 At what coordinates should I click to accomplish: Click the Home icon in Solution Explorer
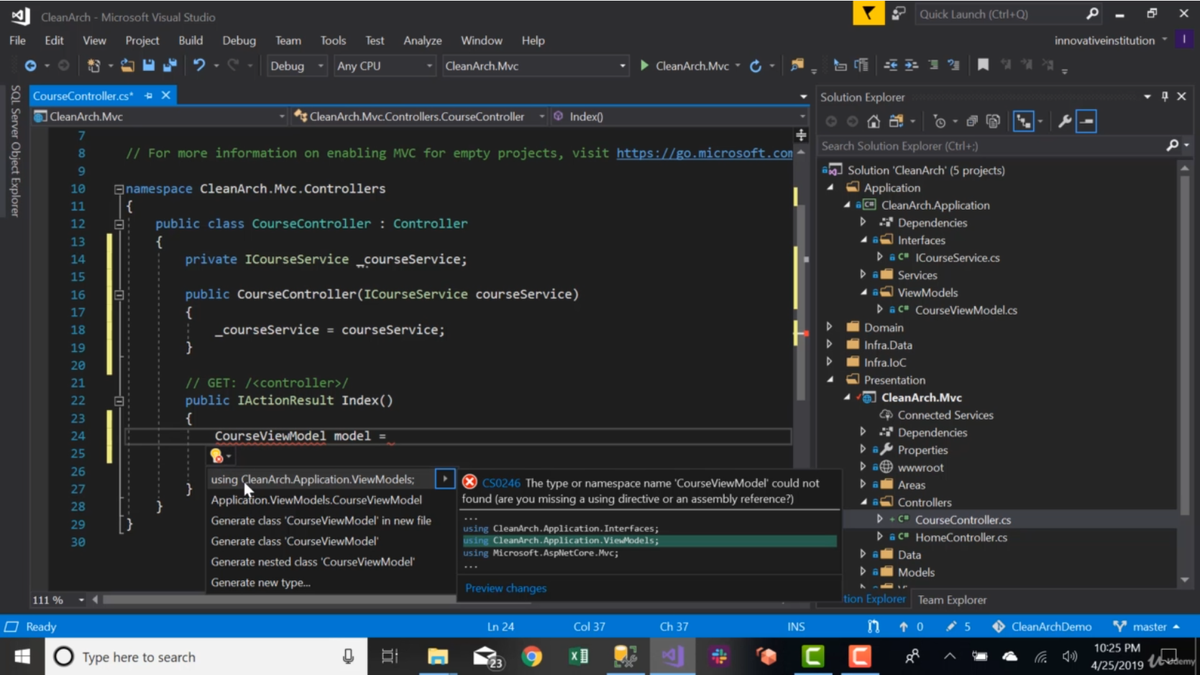pos(874,122)
